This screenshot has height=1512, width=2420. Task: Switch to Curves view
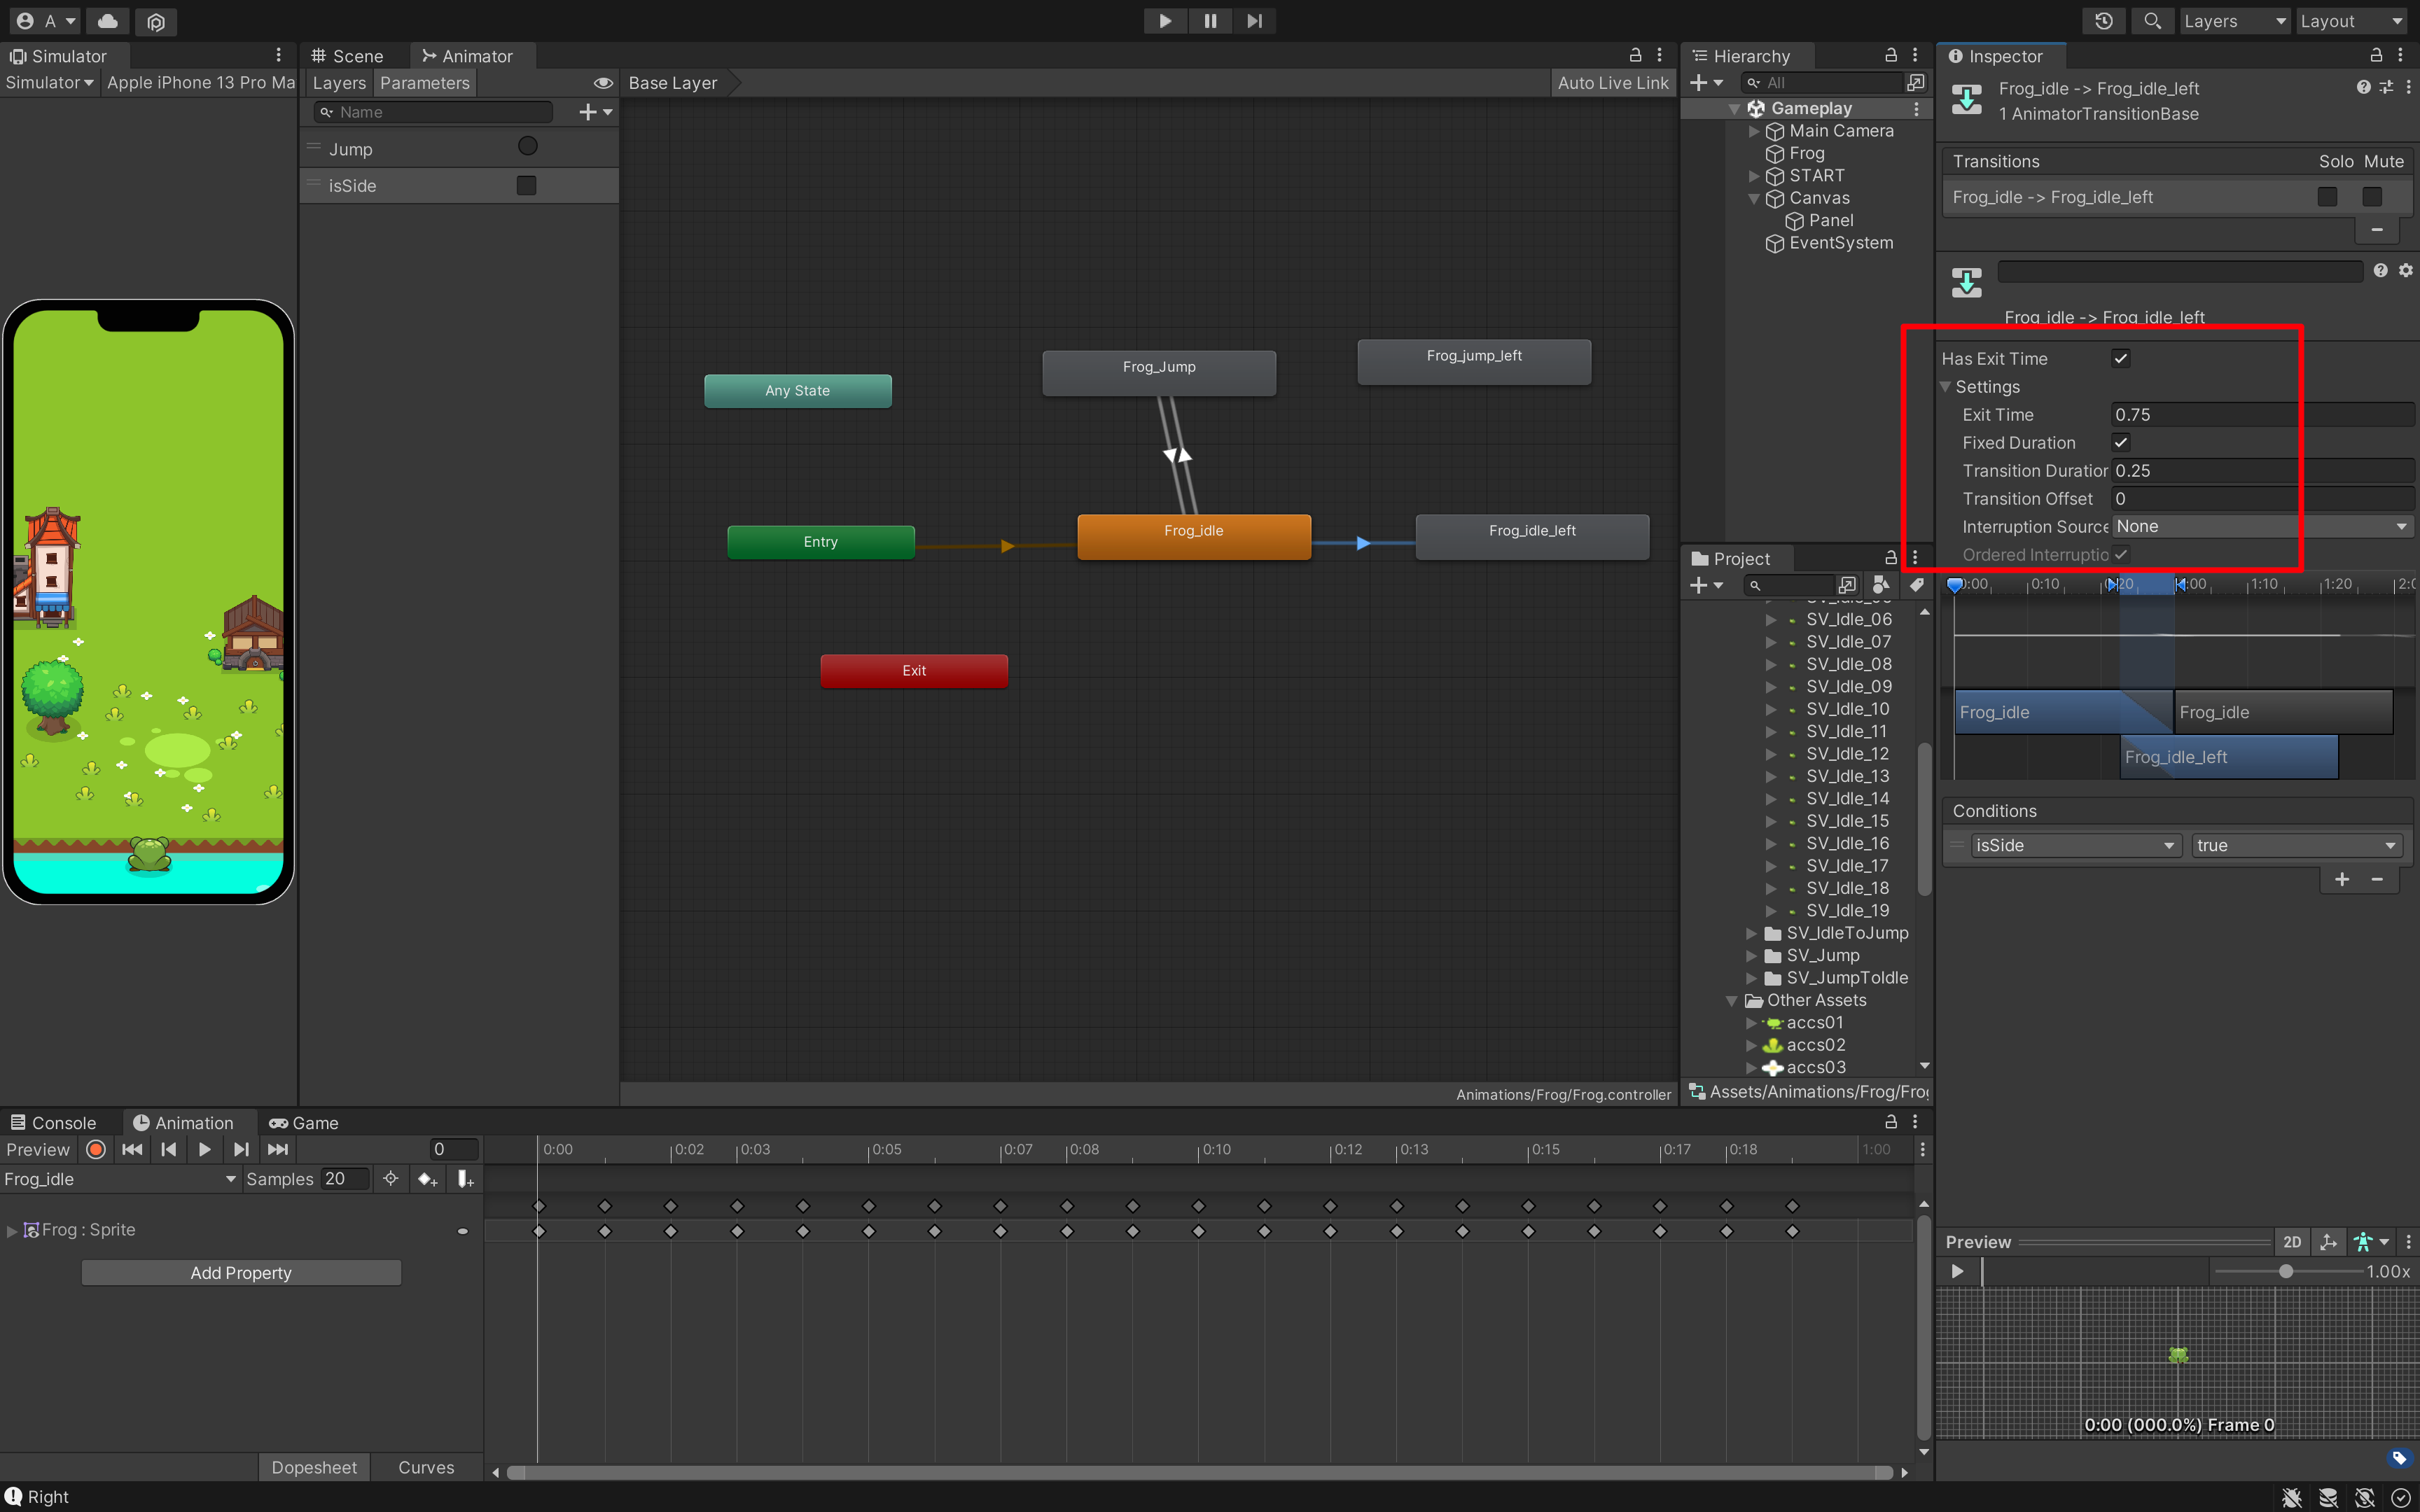point(426,1467)
